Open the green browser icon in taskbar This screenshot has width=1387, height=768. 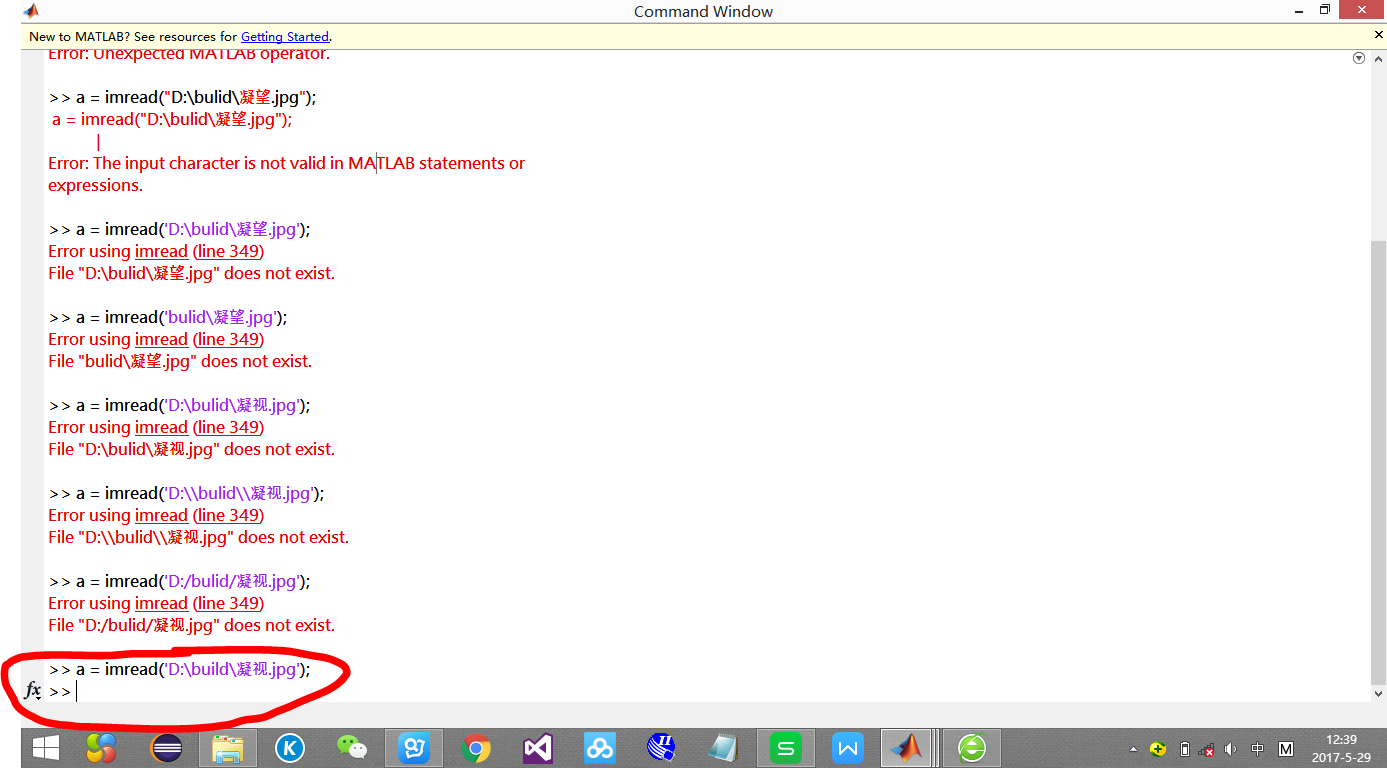971,747
